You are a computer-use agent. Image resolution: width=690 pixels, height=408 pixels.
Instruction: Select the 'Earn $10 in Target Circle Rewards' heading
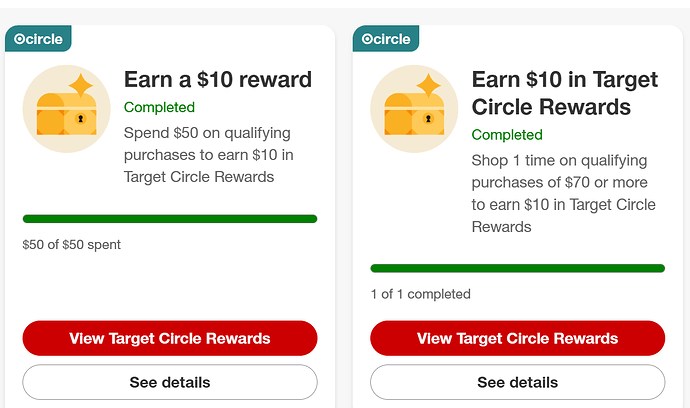(565, 93)
